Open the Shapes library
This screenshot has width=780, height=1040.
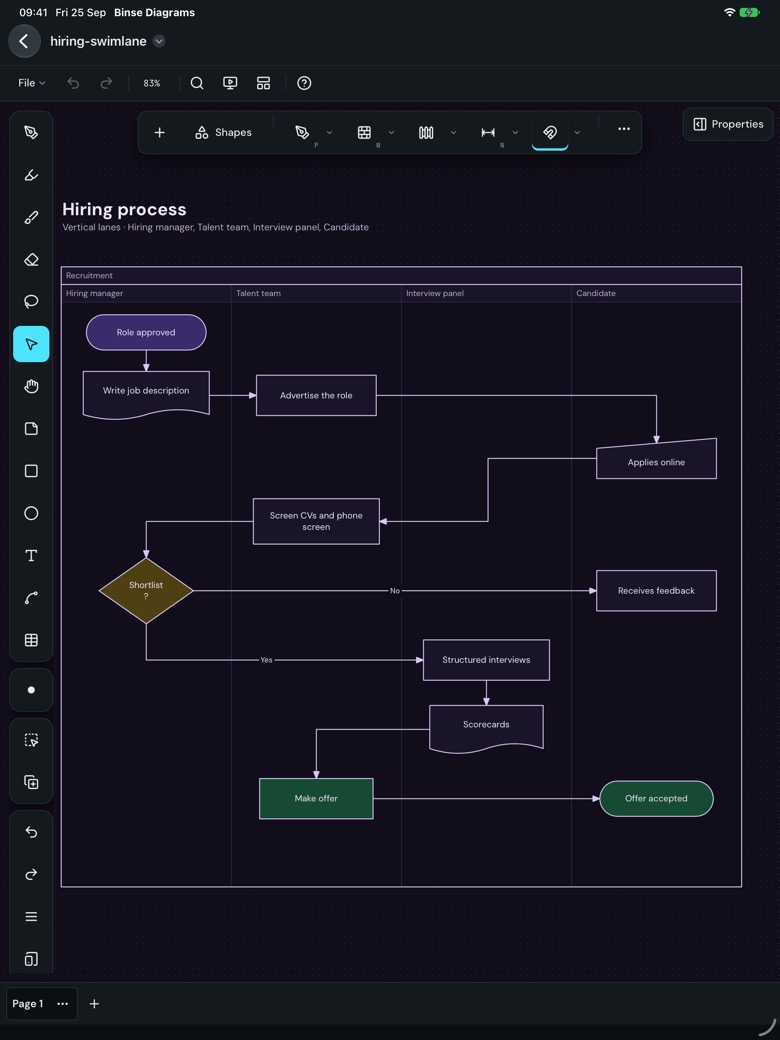coord(224,133)
